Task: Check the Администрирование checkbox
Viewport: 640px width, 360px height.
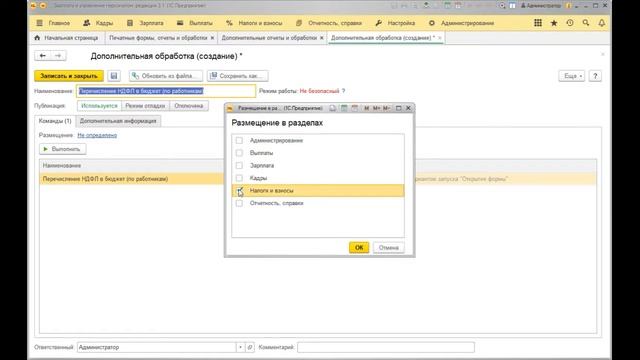Action: pyautogui.click(x=239, y=140)
